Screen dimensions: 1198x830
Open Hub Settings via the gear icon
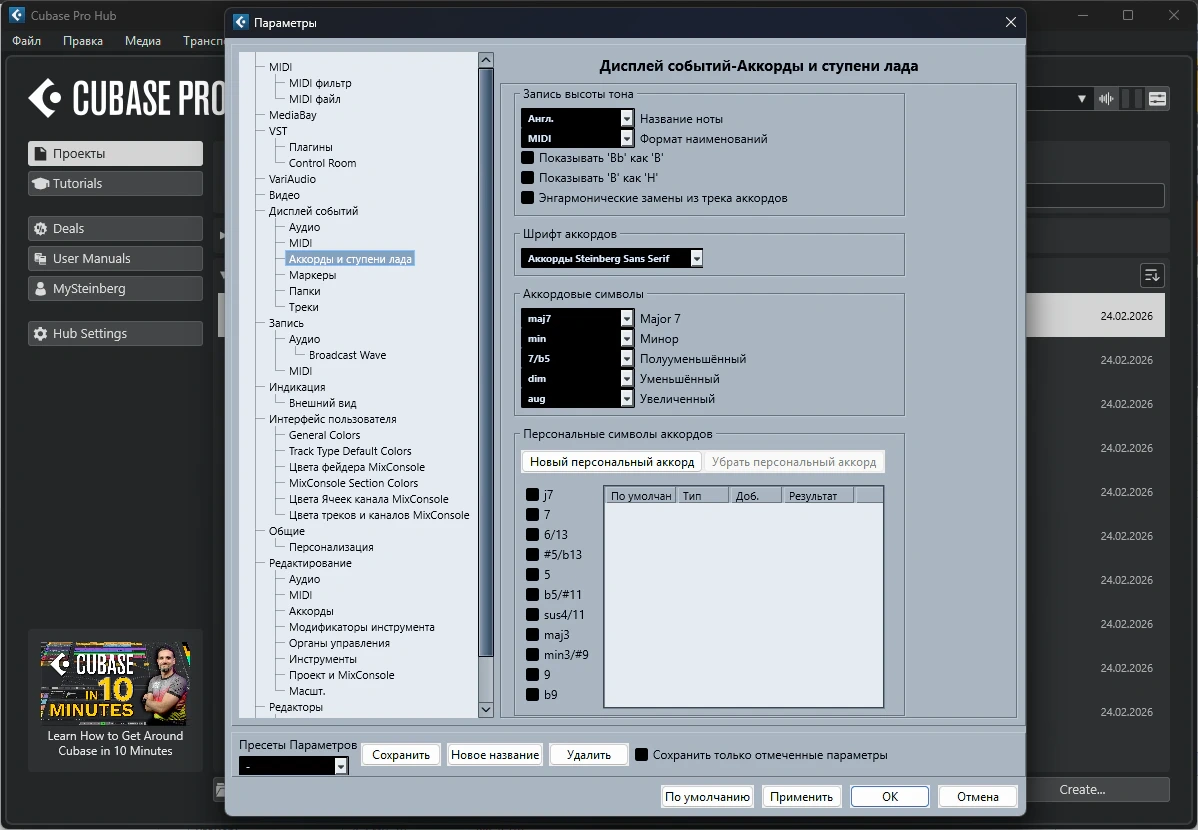point(41,334)
